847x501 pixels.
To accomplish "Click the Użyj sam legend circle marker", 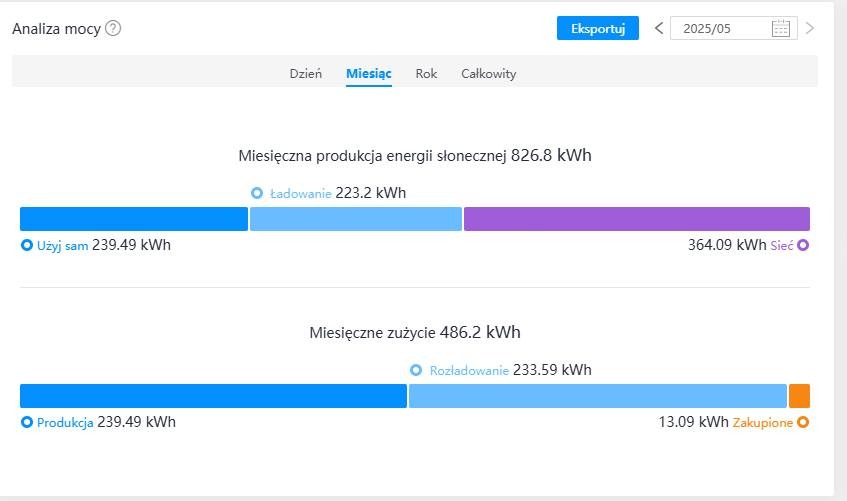I will coord(26,245).
